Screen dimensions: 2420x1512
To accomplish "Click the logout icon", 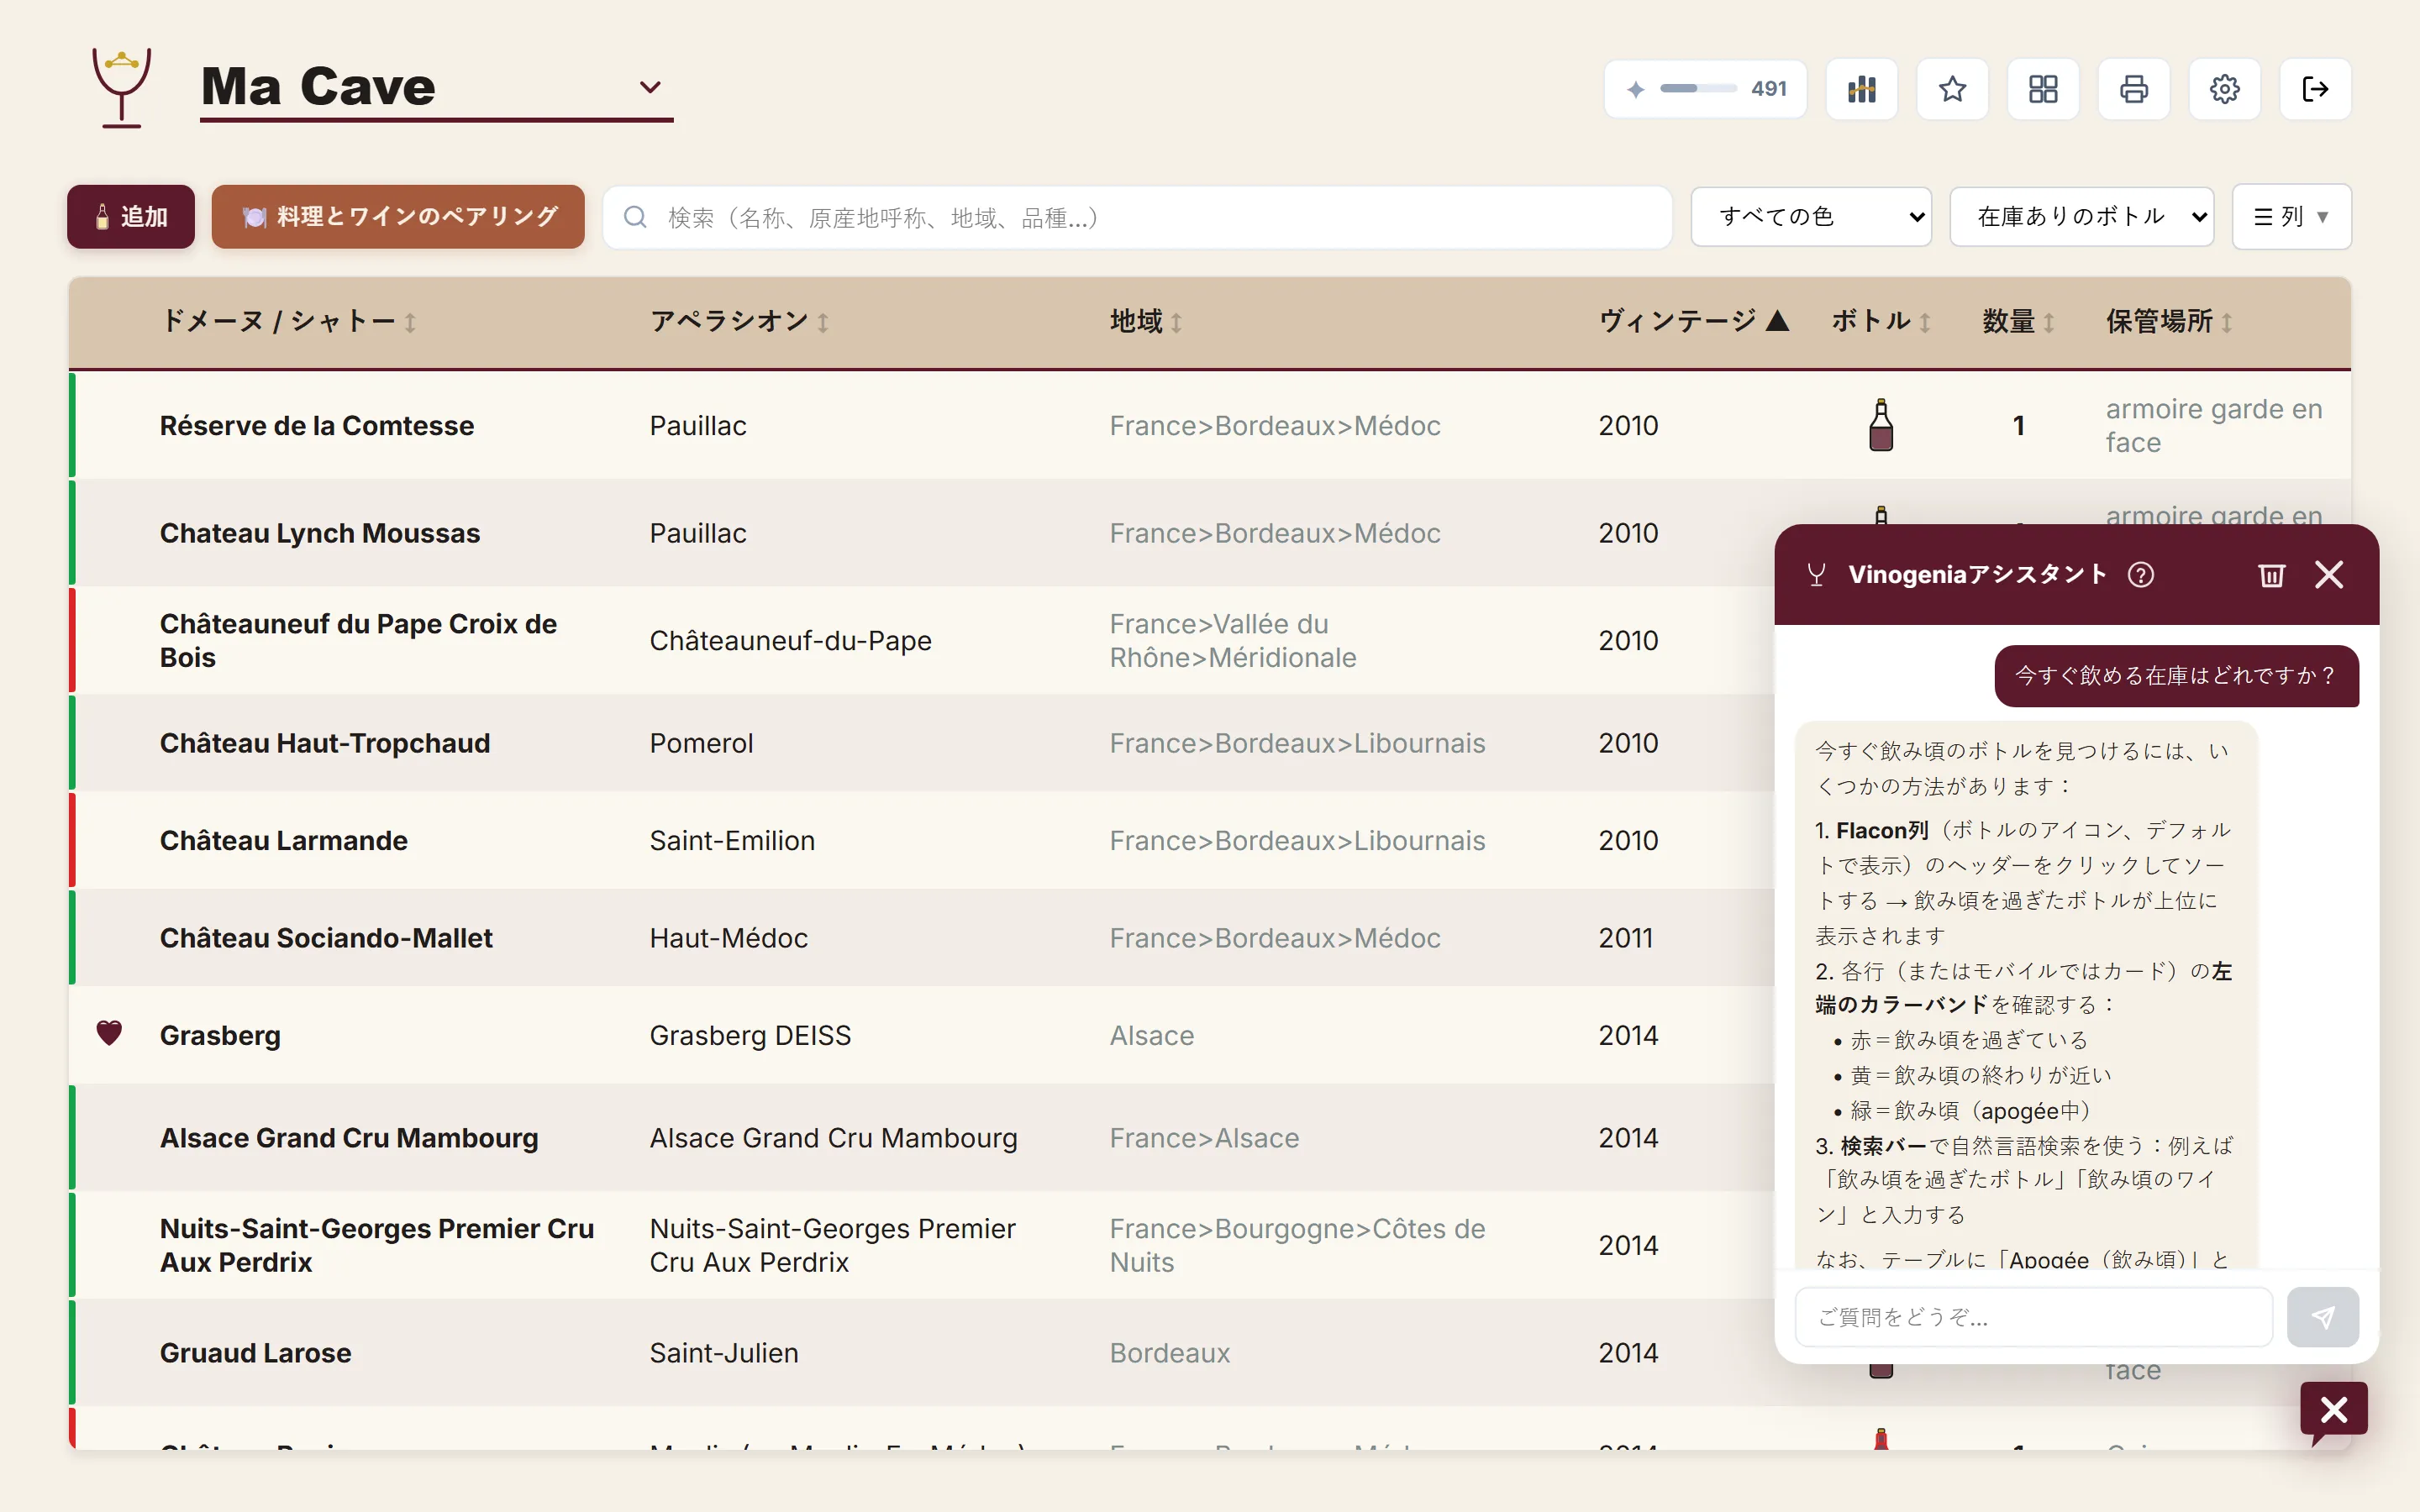I will click(2315, 89).
